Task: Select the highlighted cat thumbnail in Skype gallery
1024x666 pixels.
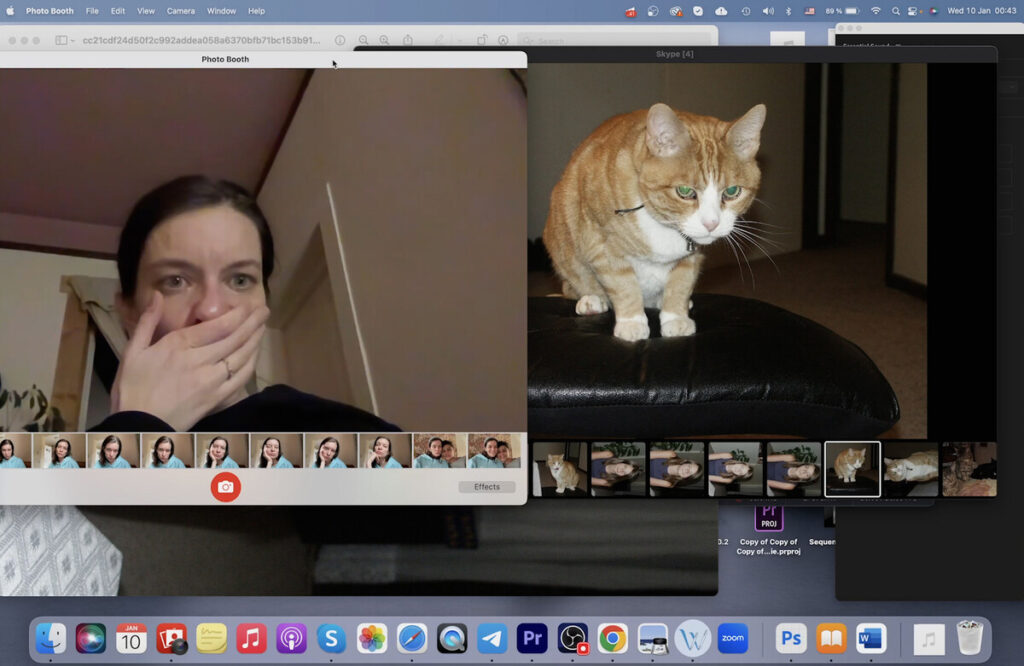Action: (x=852, y=469)
